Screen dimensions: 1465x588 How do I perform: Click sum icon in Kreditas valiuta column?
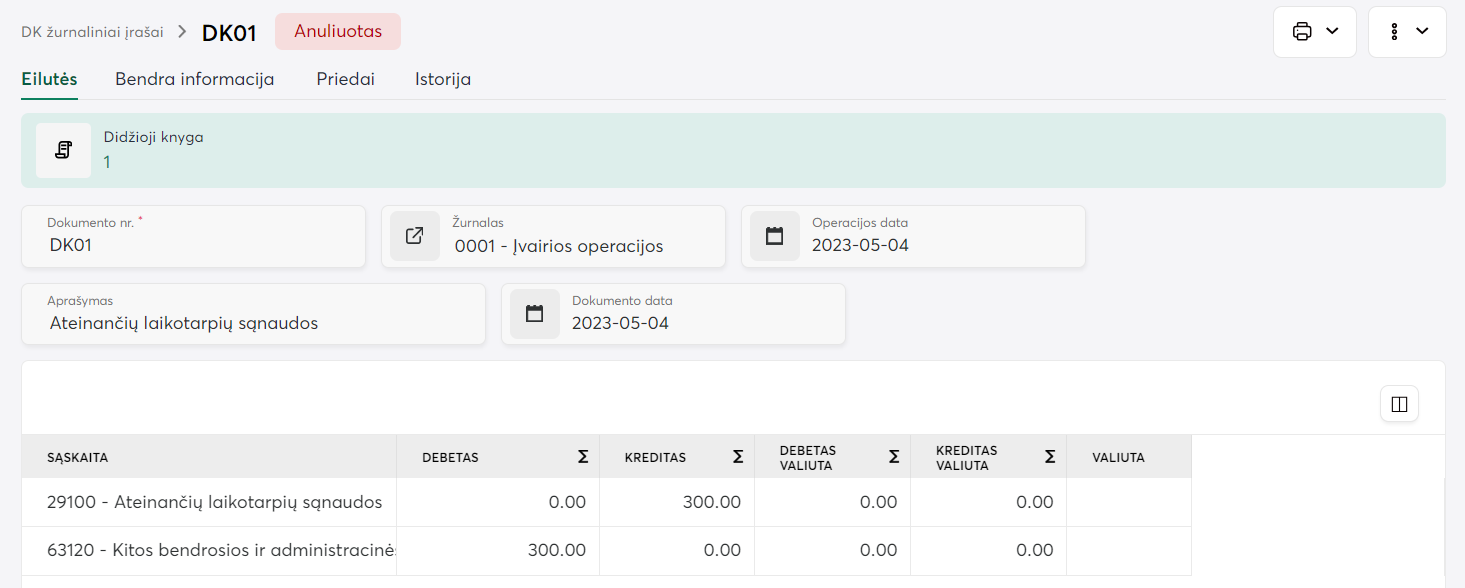pos(1050,457)
